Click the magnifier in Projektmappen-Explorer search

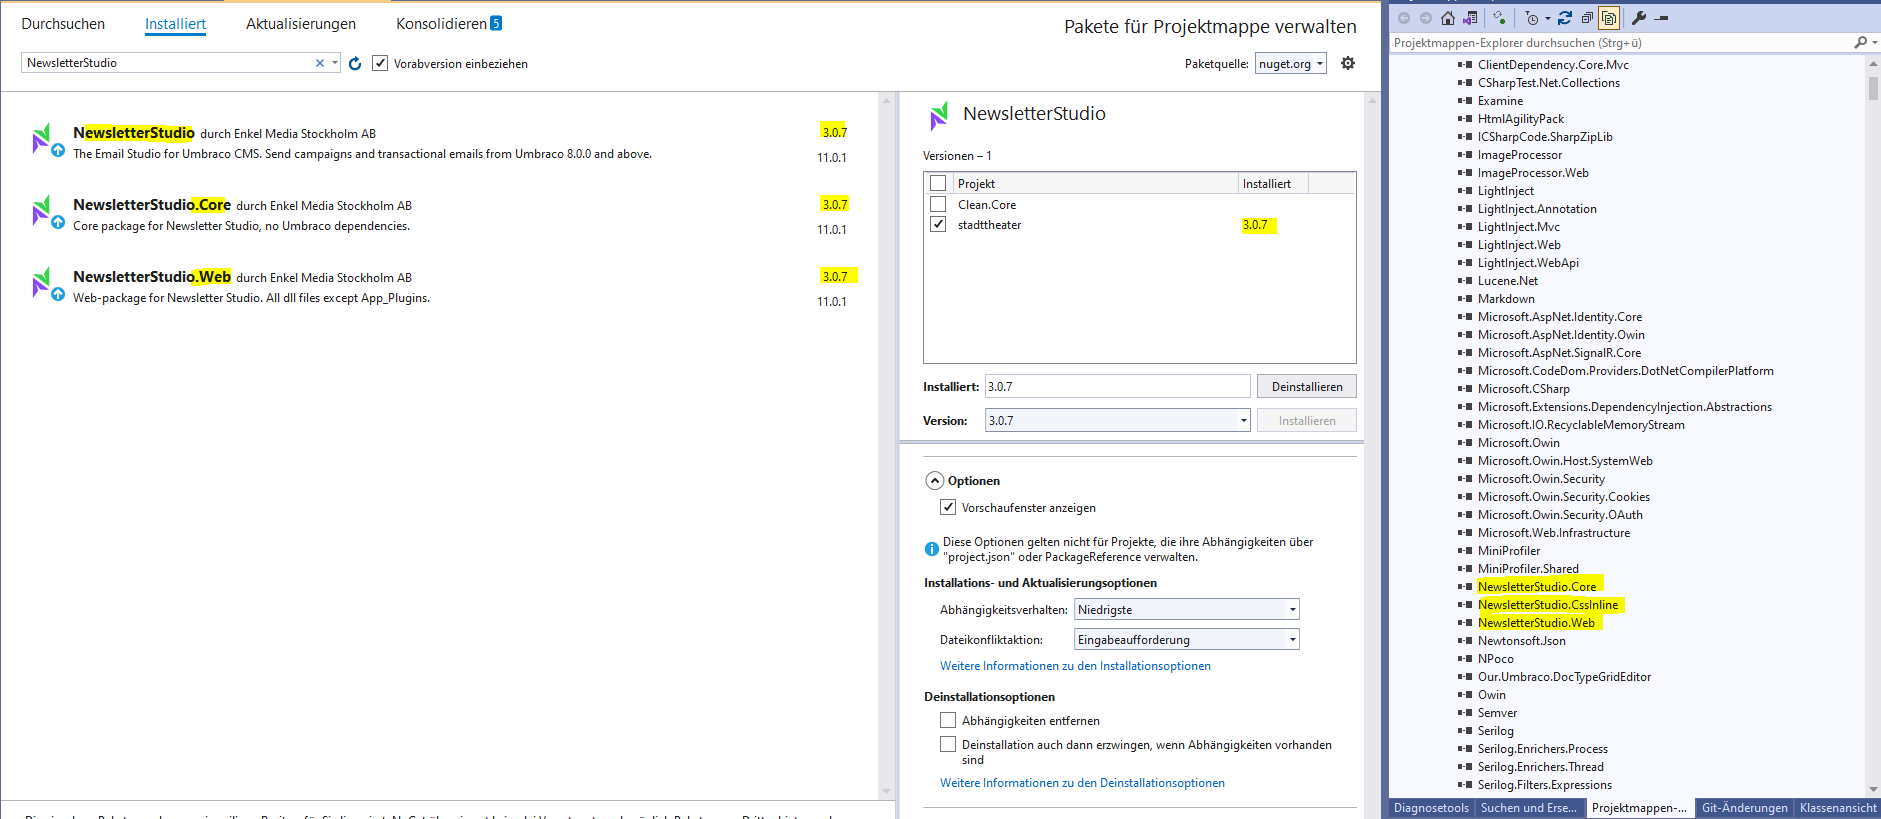(1860, 43)
